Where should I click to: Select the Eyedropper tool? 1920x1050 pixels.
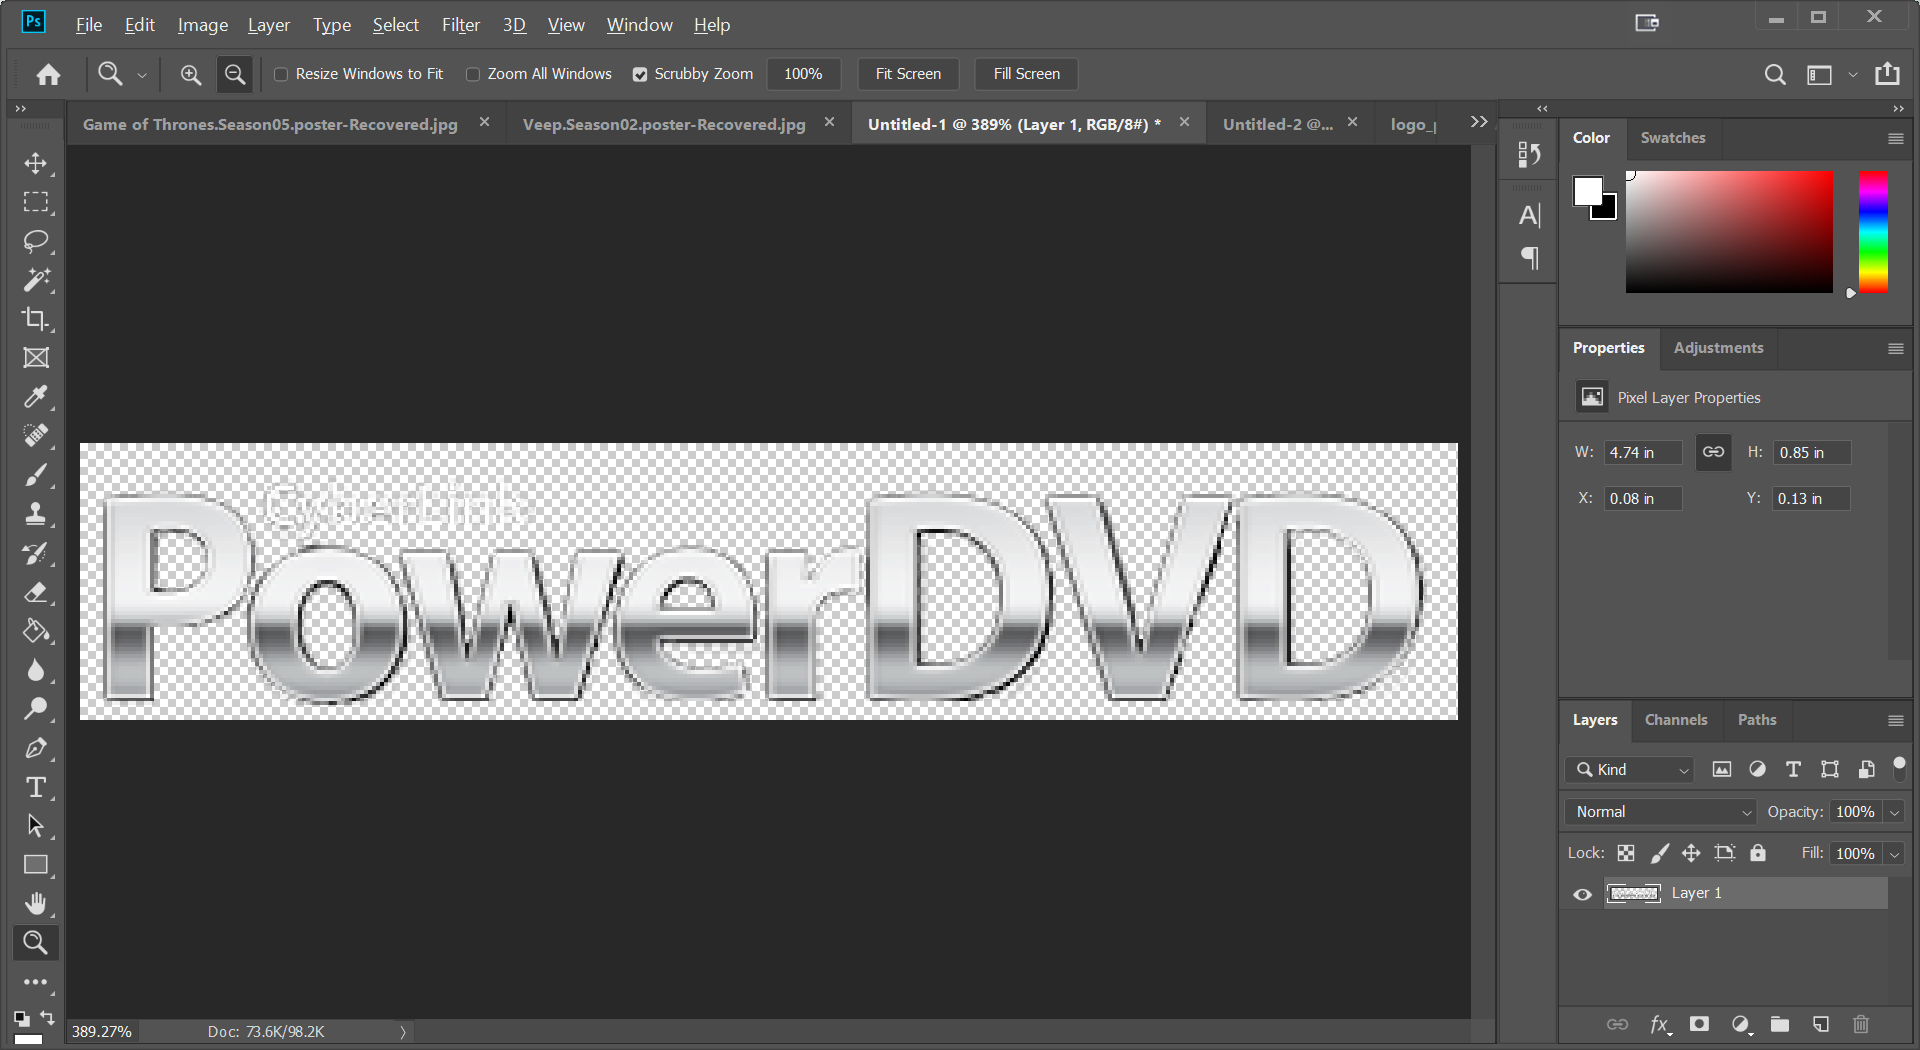coord(36,397)
